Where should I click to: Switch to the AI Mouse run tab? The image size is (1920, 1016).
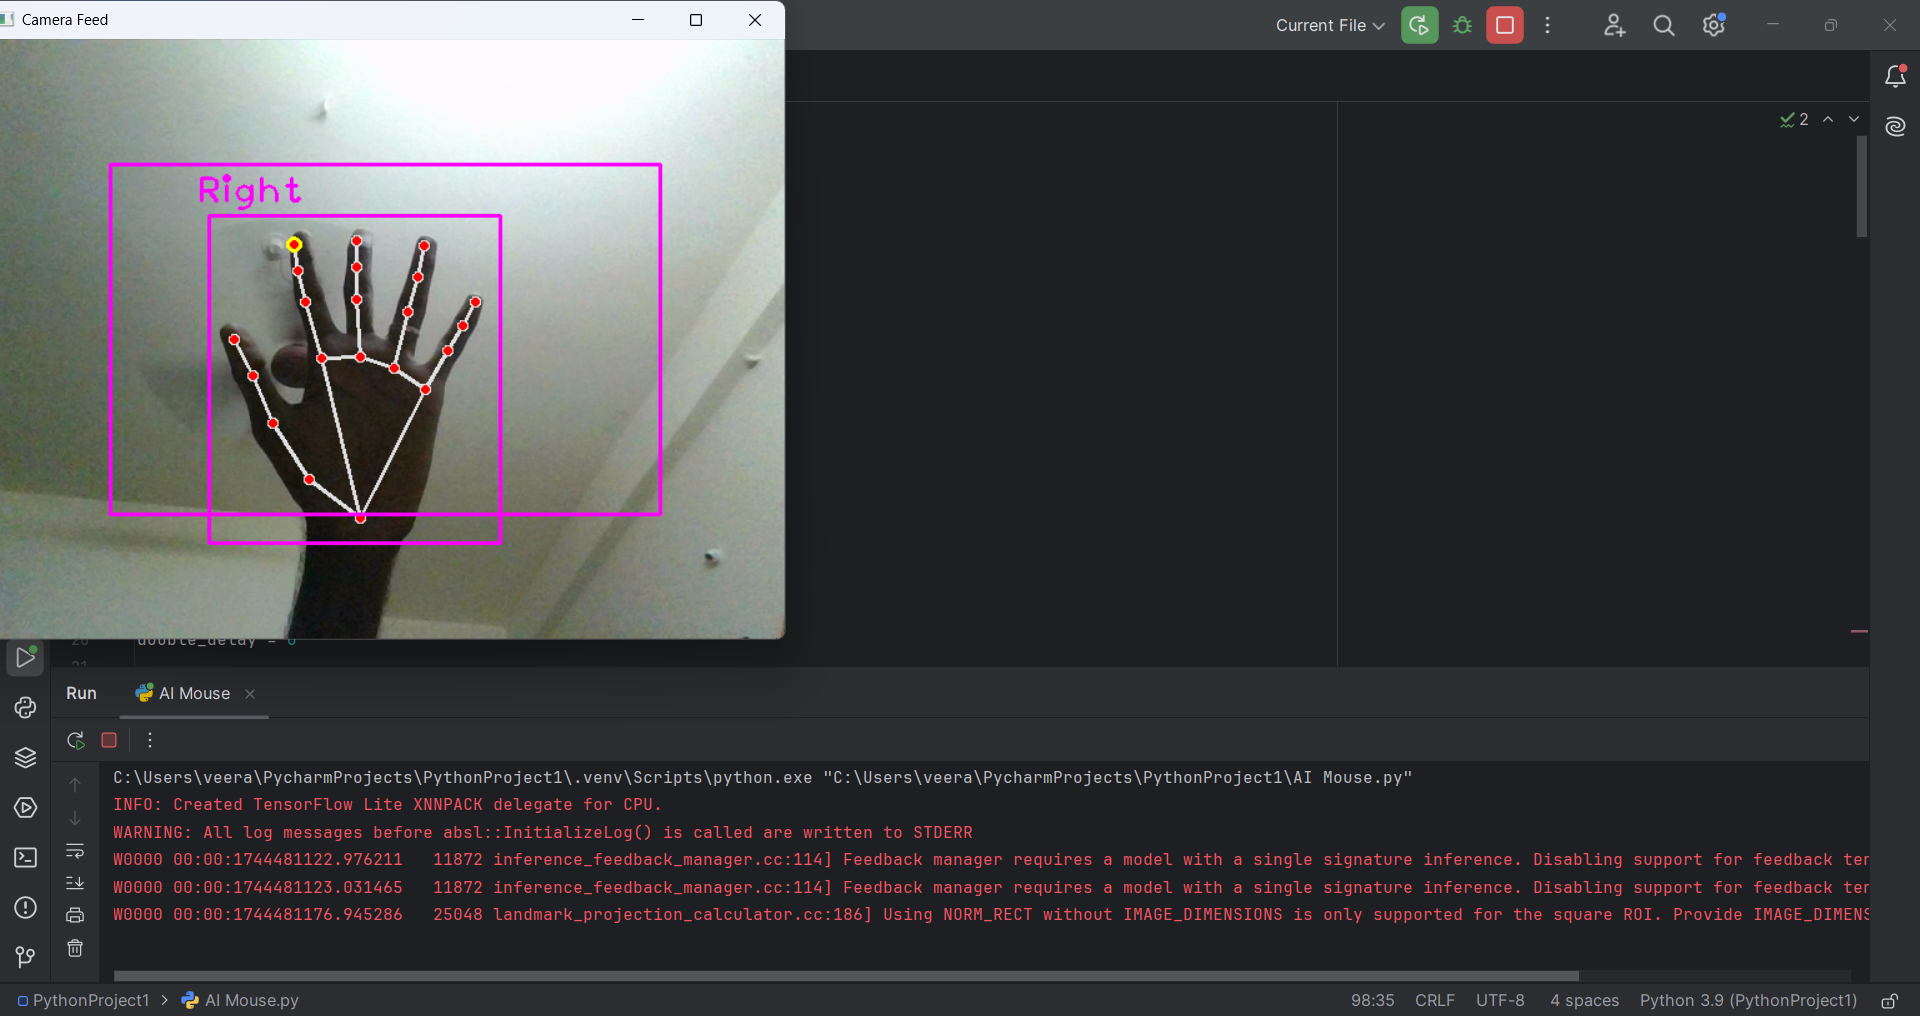193,693
